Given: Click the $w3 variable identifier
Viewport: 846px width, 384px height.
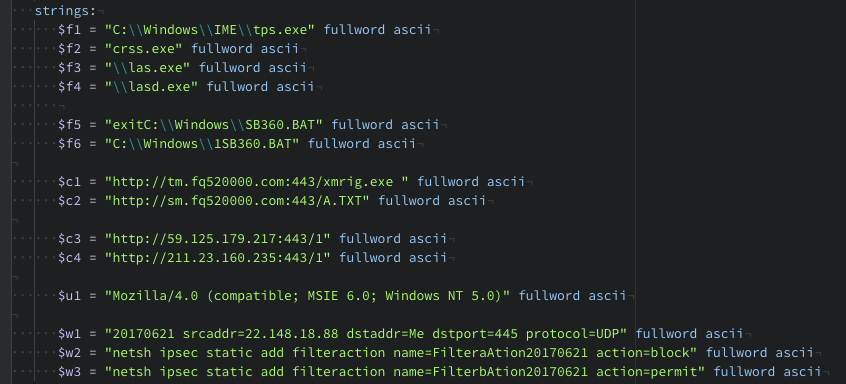Looking at the screenshot, I should coord(70,372).
